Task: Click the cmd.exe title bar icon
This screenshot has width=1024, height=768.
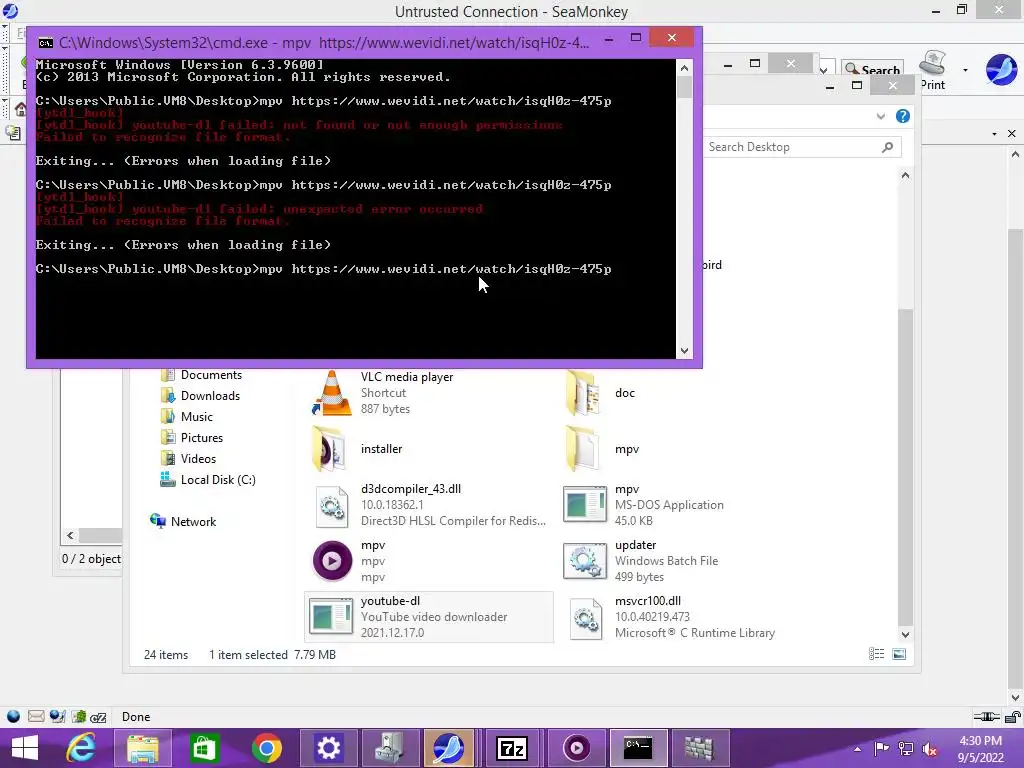Action: pos(46,43)
